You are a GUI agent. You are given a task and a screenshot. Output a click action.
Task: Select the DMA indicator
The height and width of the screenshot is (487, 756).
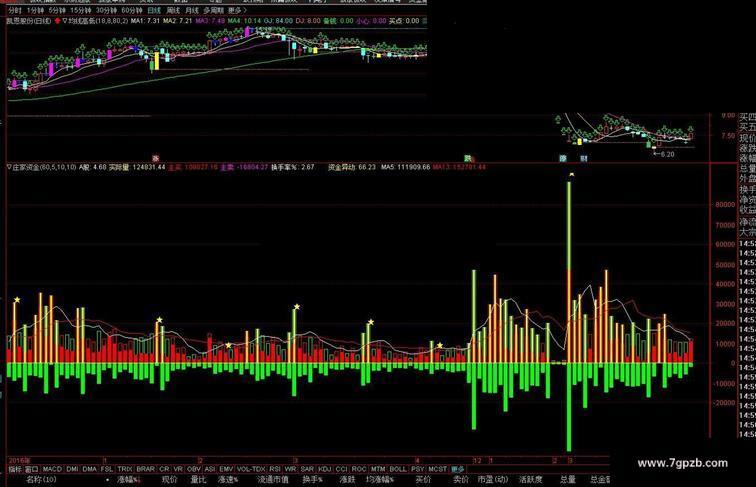pos(90,469)
